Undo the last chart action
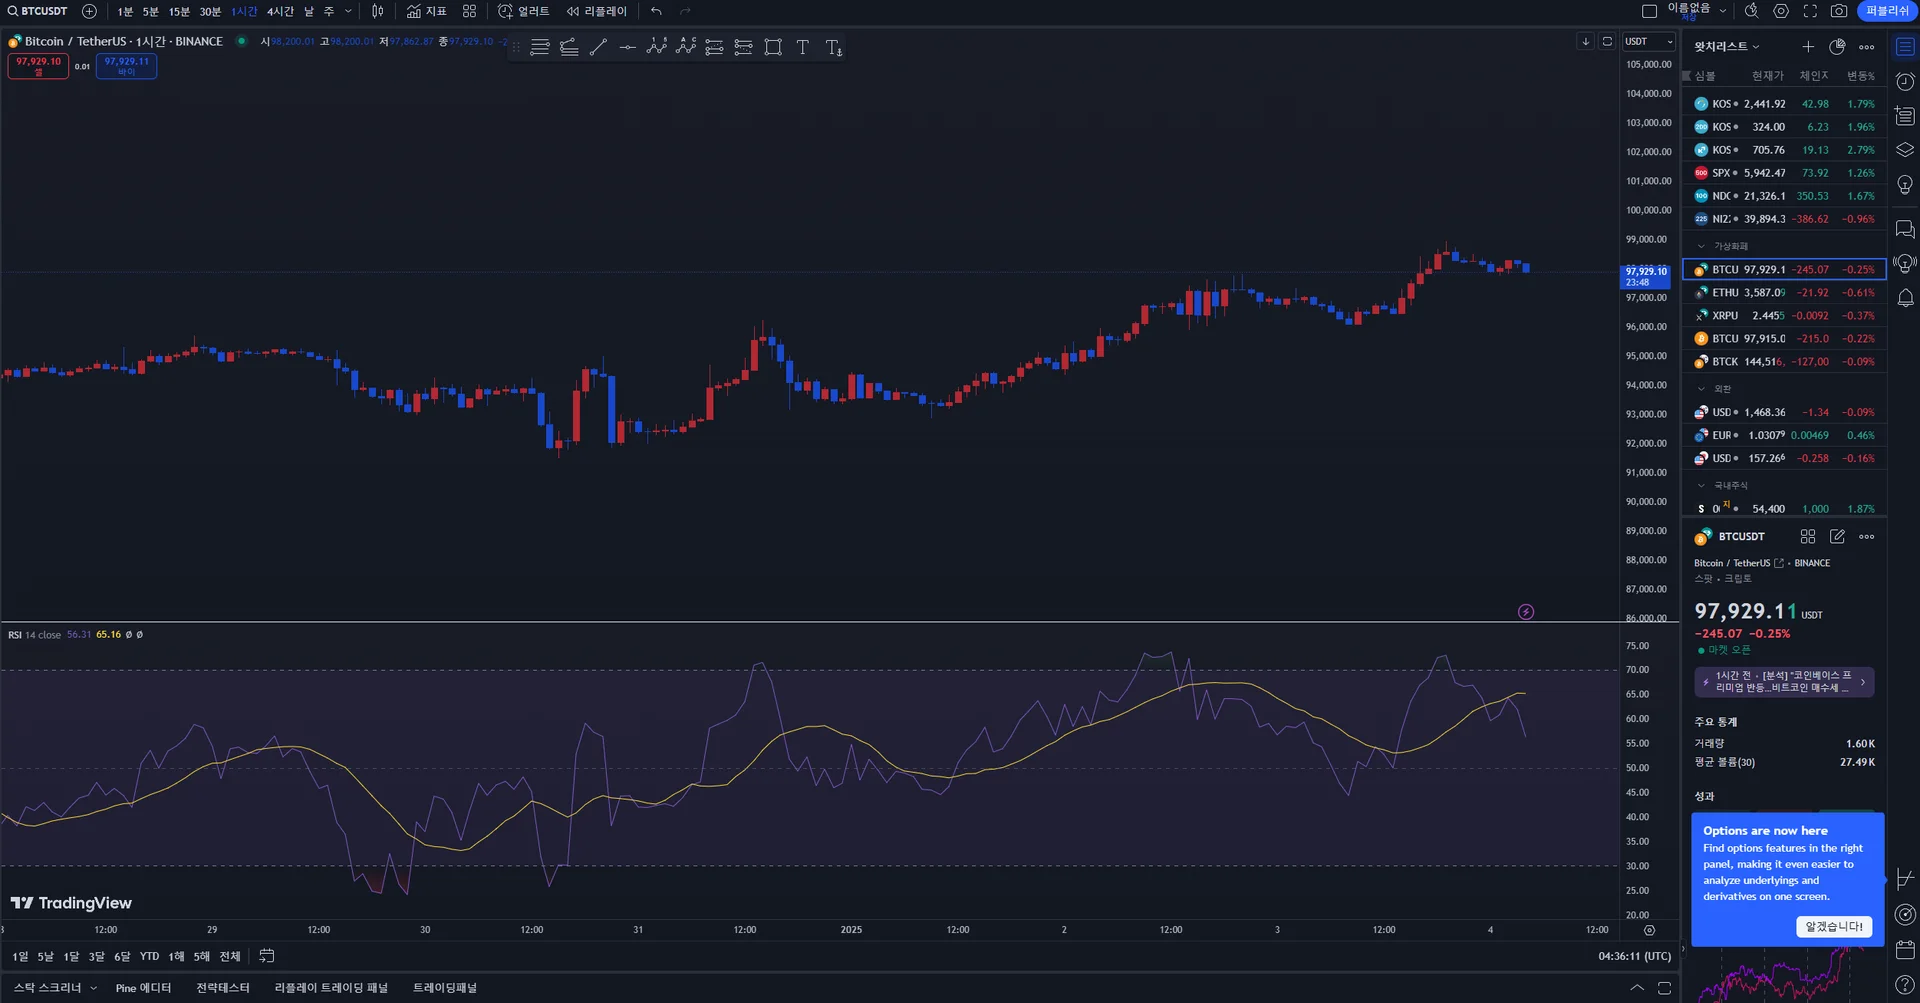Screen dimensions: 1920x1003 (x=656, y=11)
